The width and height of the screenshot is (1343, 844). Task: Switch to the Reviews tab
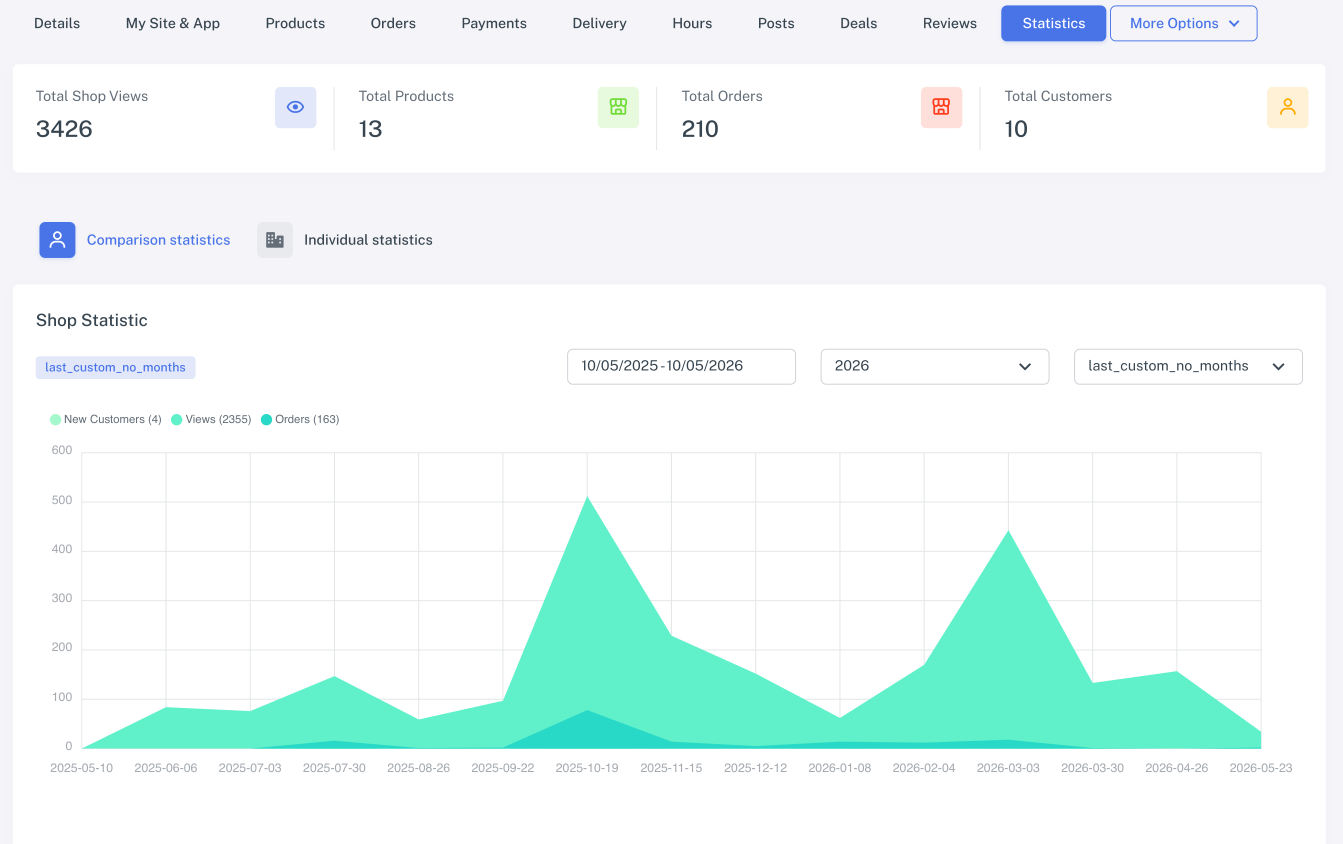tap(950, 23)
